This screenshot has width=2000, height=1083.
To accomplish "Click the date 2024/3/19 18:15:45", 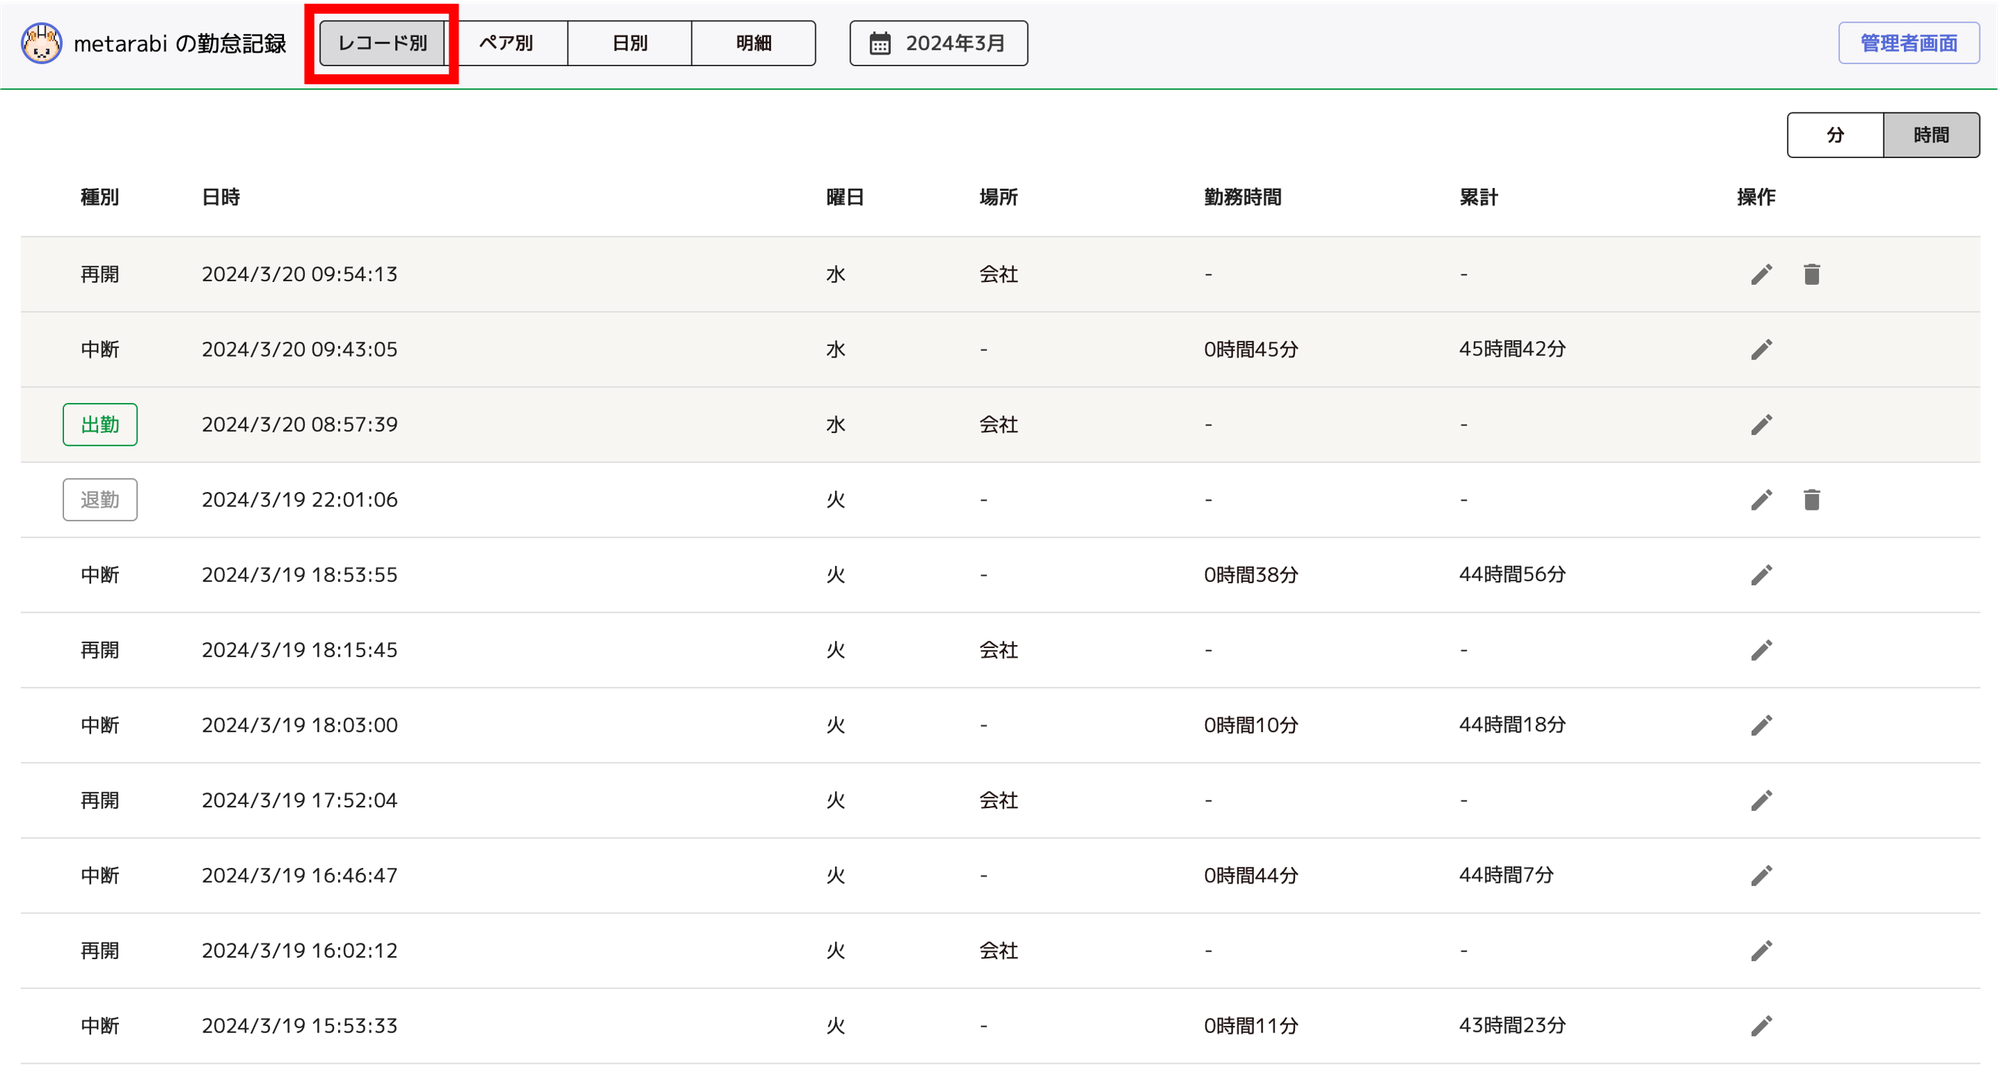I will (300, 650).
